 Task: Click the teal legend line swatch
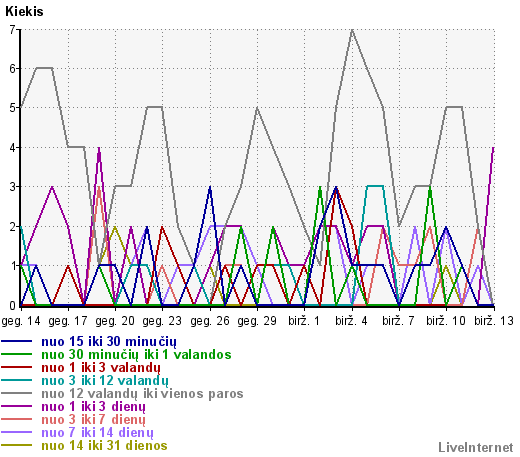17,380
